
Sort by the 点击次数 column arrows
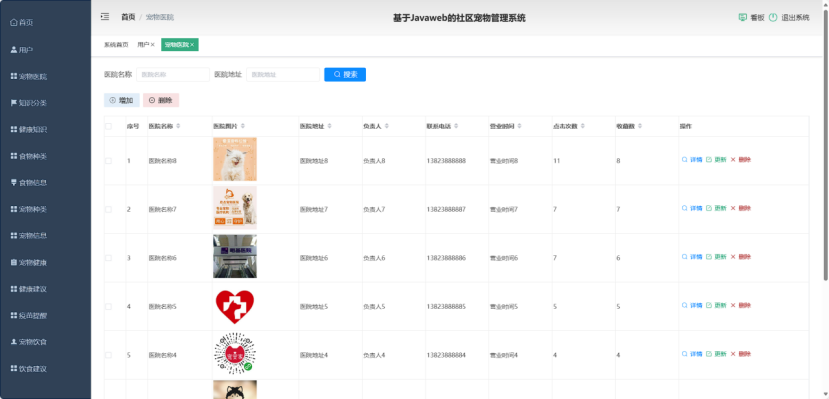point(583,126)
